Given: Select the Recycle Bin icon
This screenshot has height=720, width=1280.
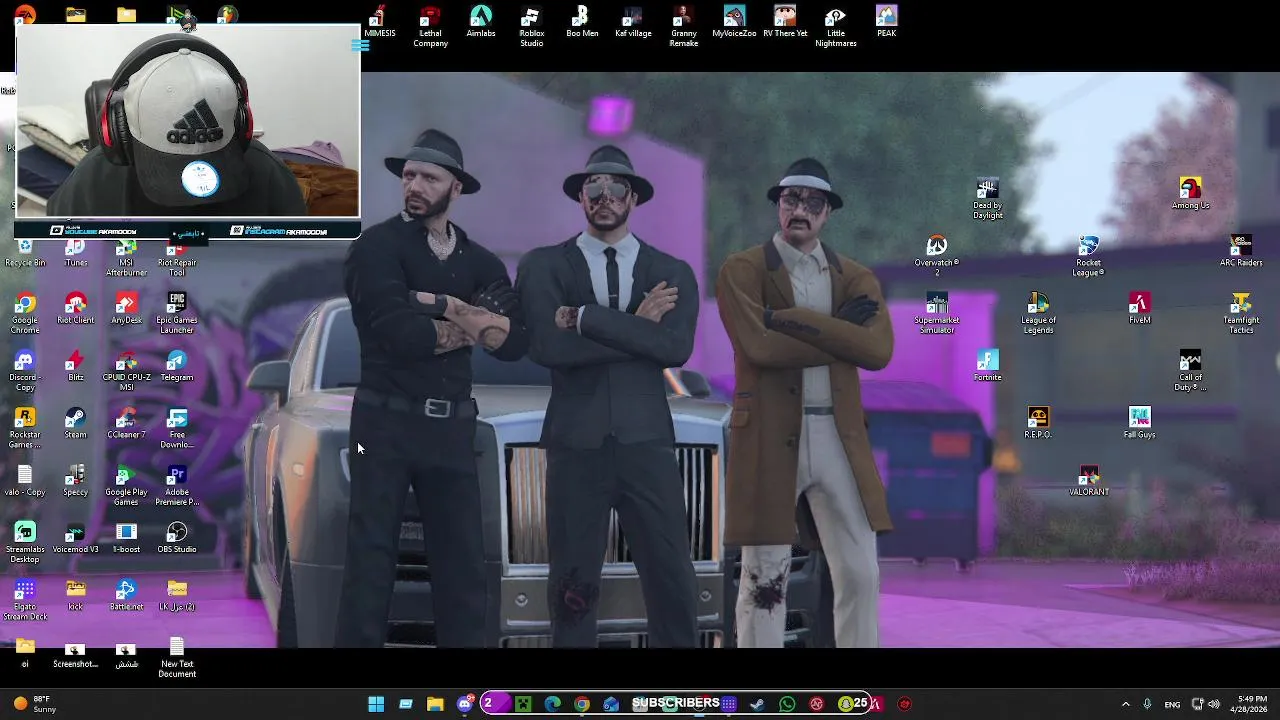Looking at the screenshot, I should (25, 253).
